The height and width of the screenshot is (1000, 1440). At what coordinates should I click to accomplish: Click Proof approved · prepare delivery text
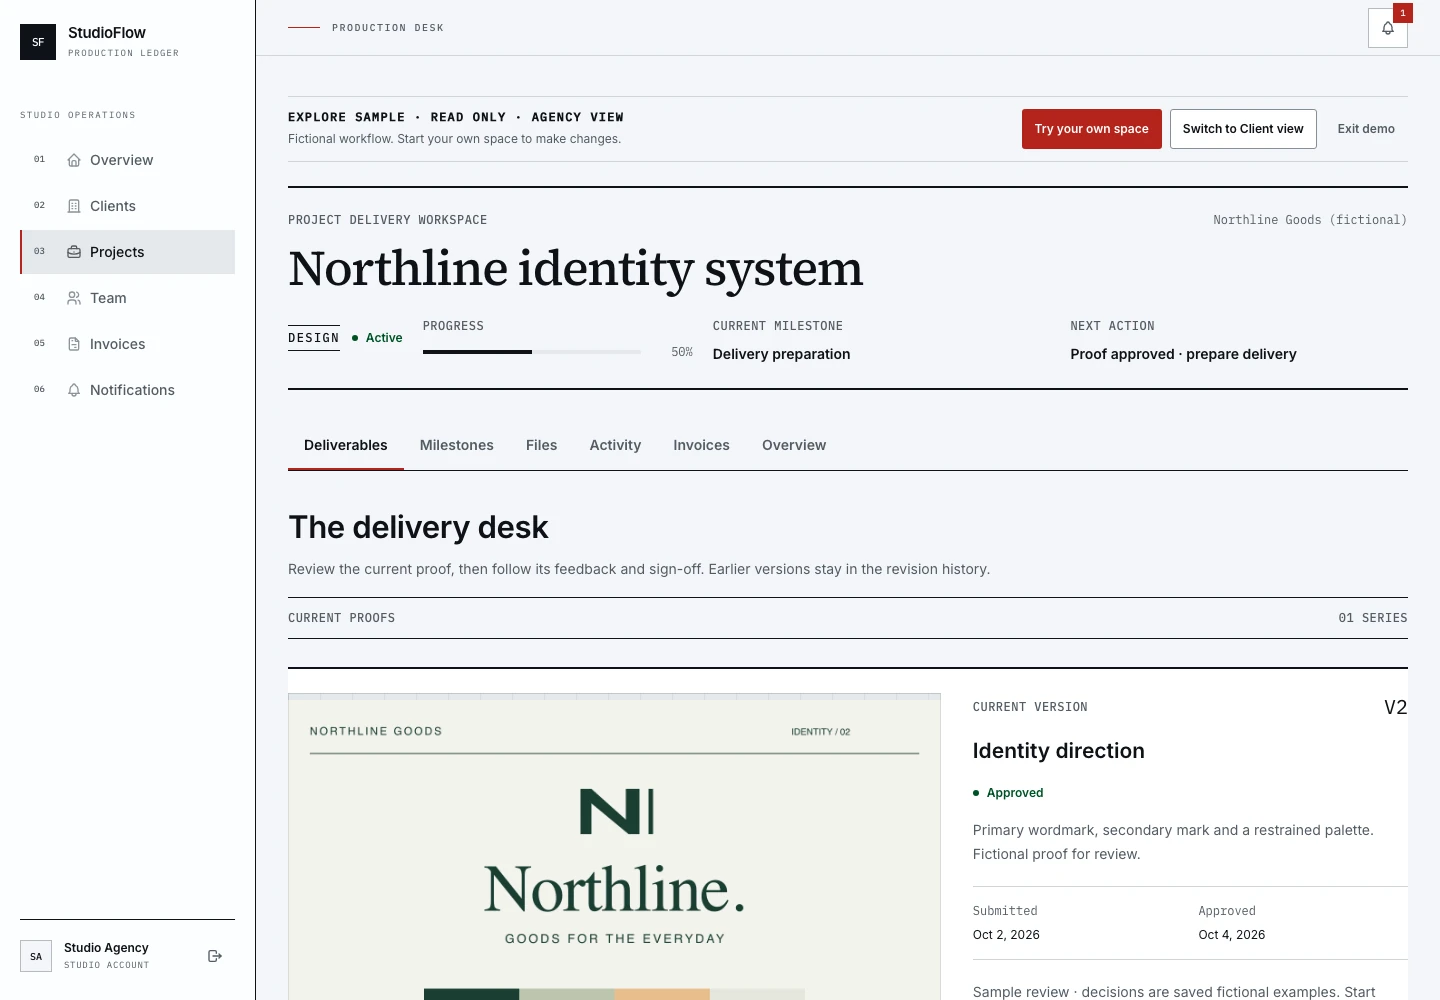coord(1183,354)
